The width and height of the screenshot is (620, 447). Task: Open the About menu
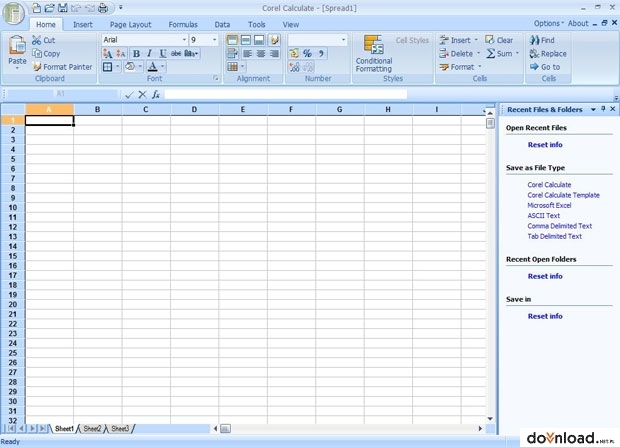[578, 23]
